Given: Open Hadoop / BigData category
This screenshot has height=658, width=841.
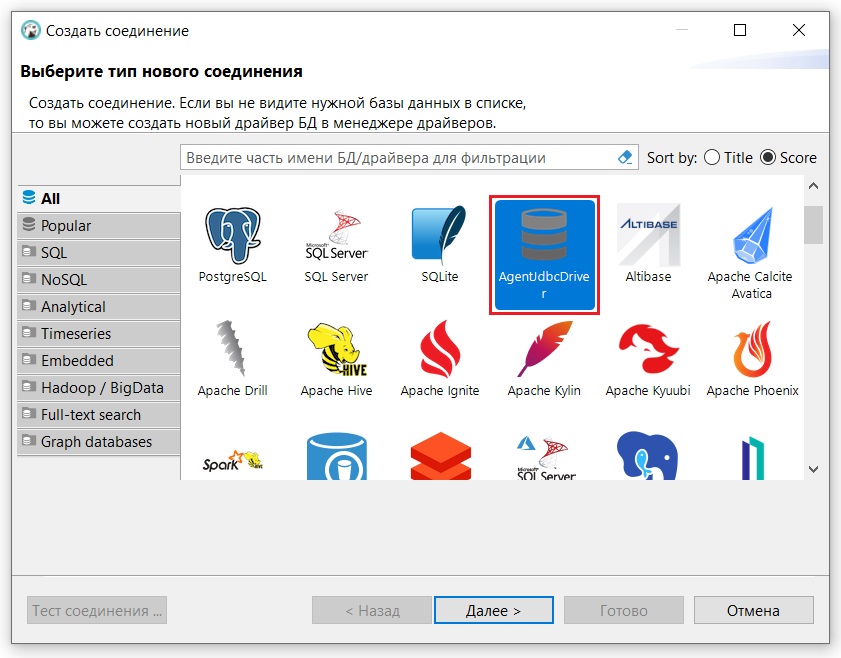Looking at the screenshot, I should pyautogui.click(x=99, y=388).
